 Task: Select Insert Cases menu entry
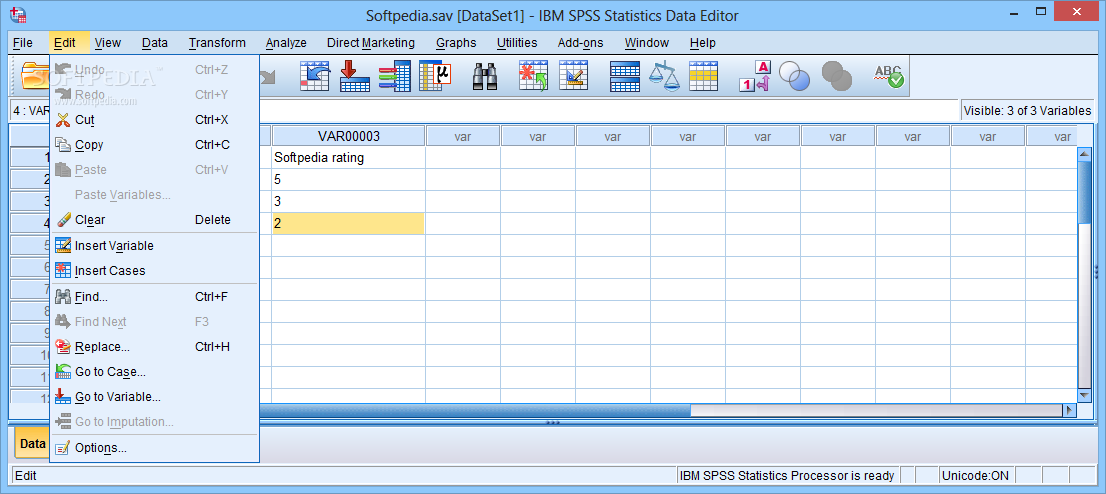[154, 270]
